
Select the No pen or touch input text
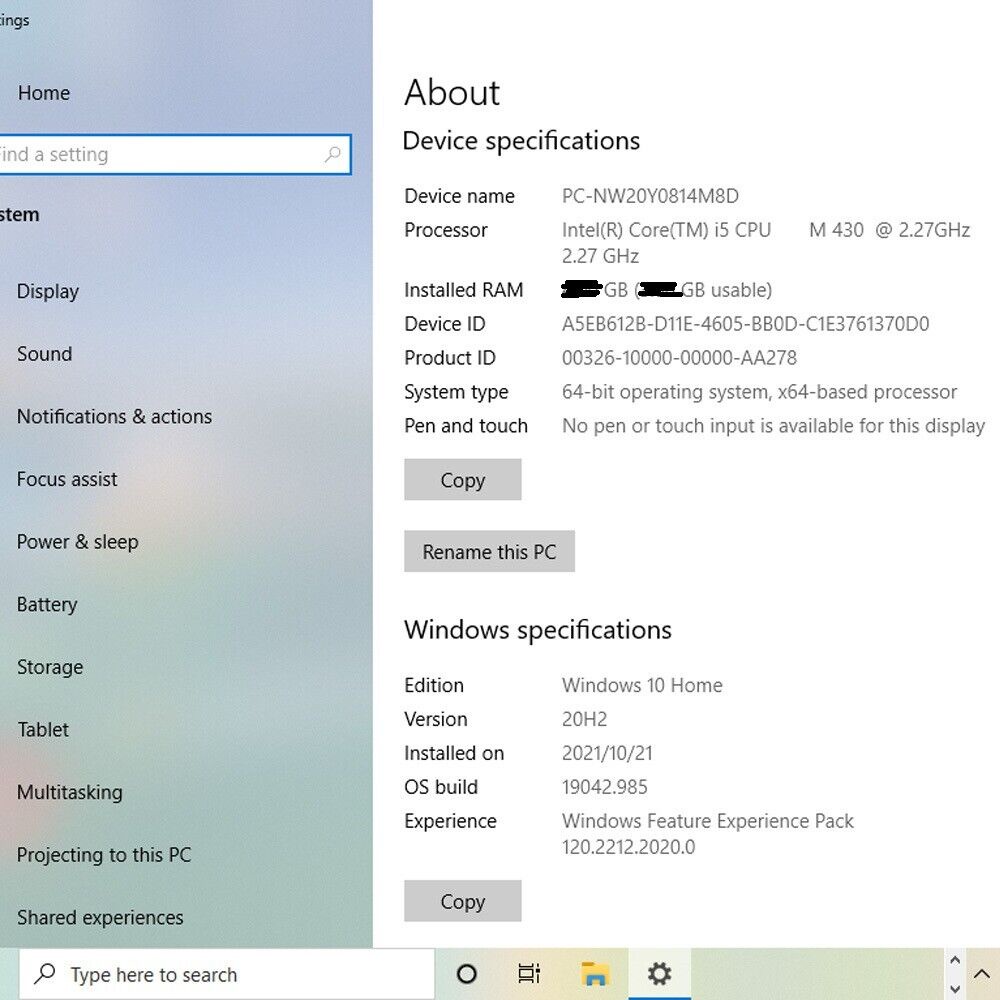point(773,425)
